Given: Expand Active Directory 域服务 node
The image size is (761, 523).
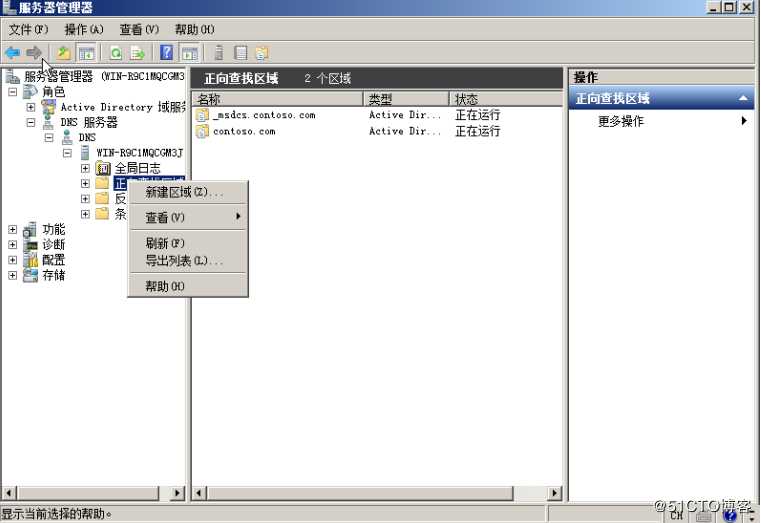Looking at the screenshot, I should point(31,107).
